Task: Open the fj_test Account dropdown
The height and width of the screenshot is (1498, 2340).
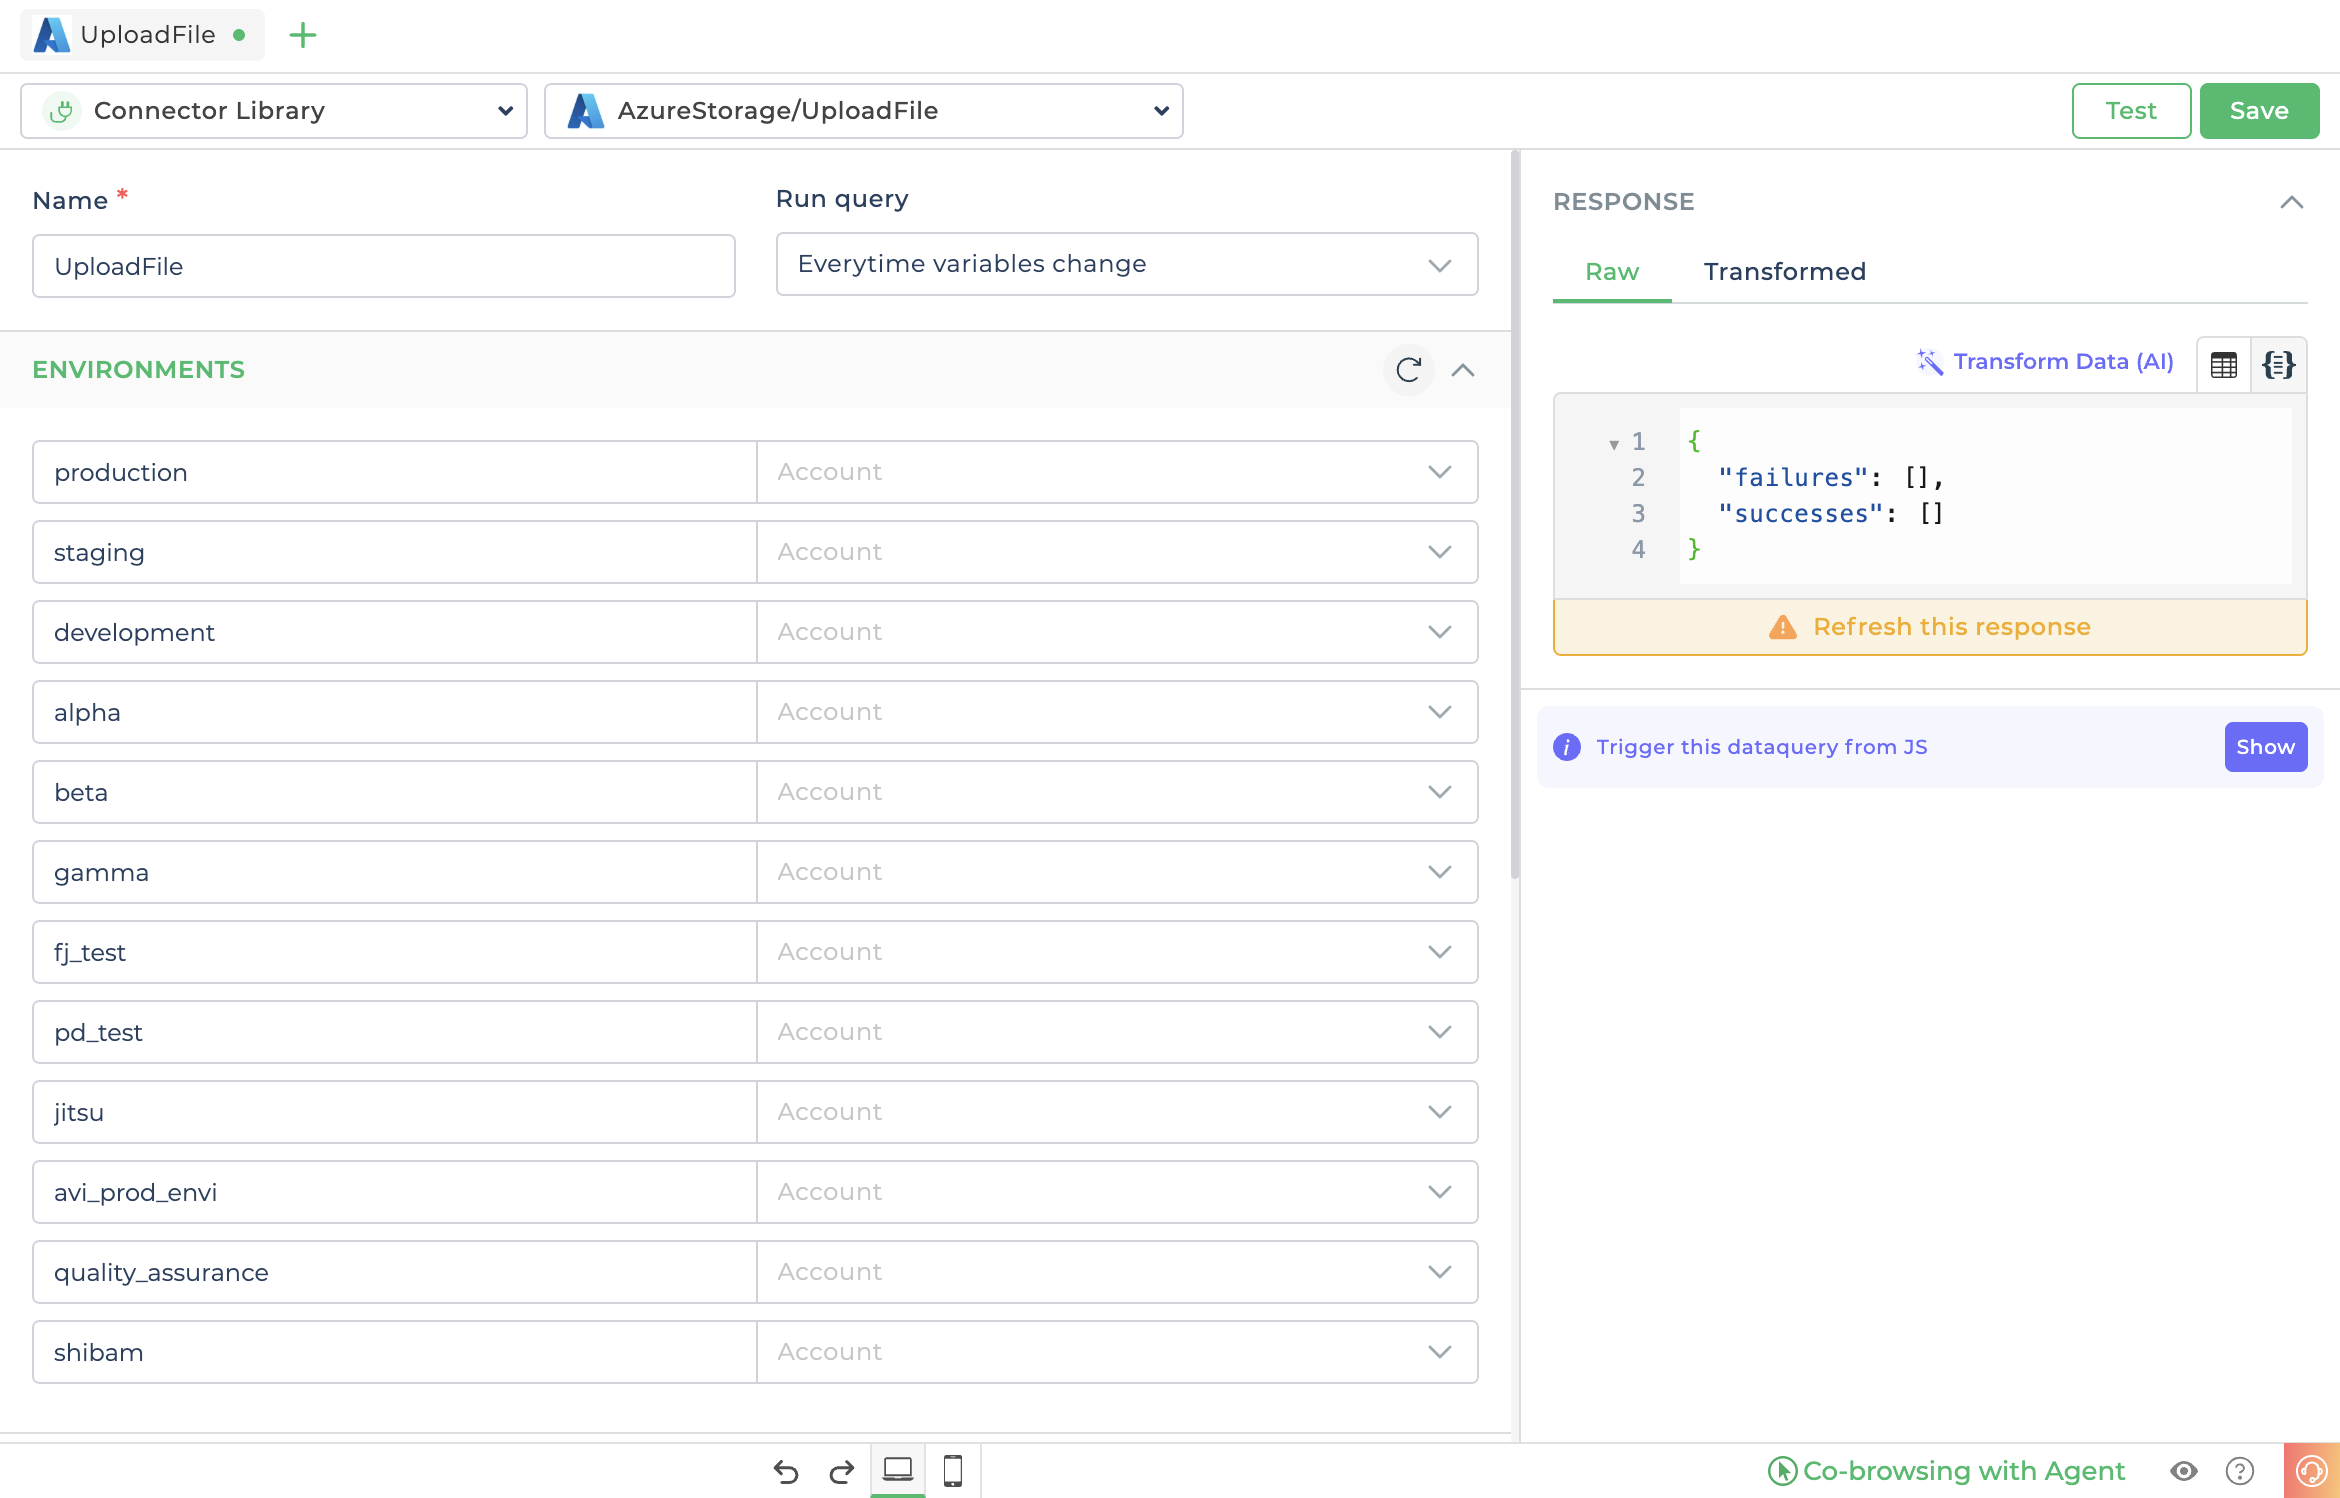Action: [x=1117, y=952]
